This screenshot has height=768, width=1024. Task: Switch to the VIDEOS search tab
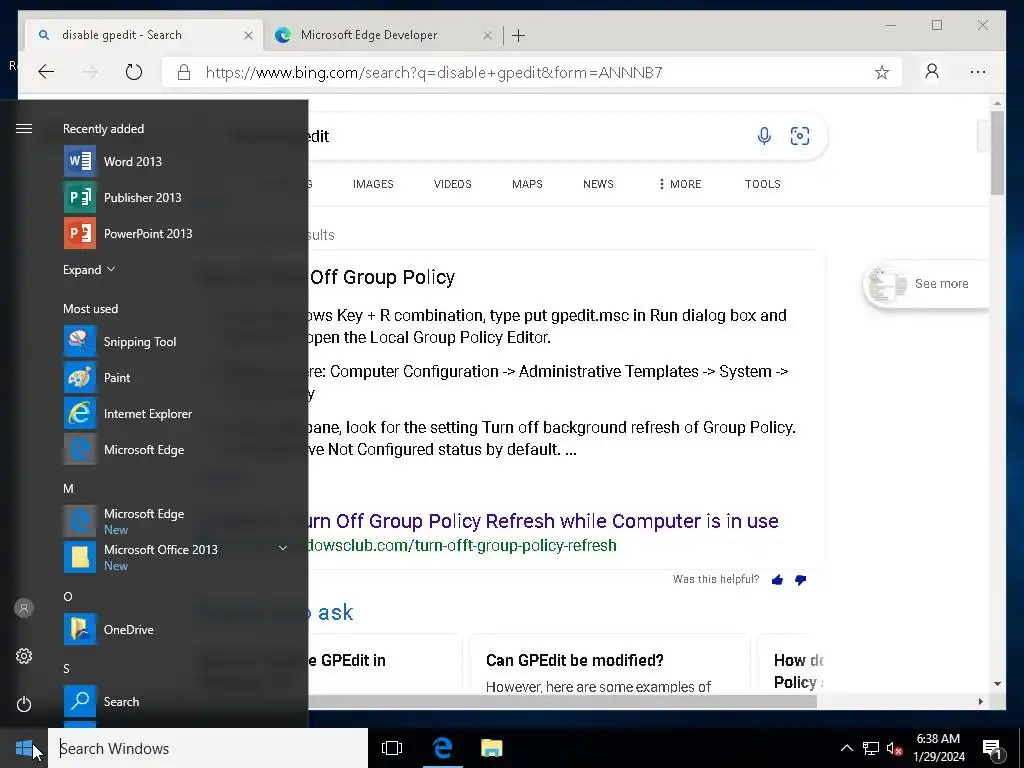point(453,184)
